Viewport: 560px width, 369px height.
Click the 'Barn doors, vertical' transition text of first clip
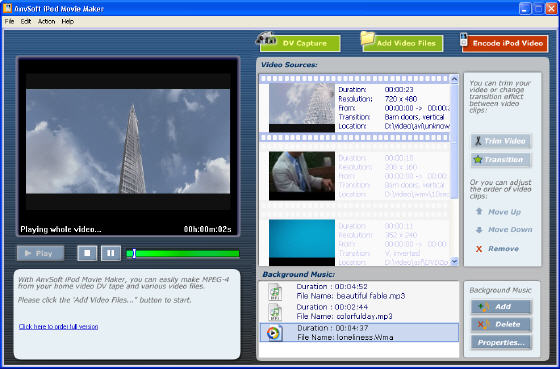[x=414, y=117]
